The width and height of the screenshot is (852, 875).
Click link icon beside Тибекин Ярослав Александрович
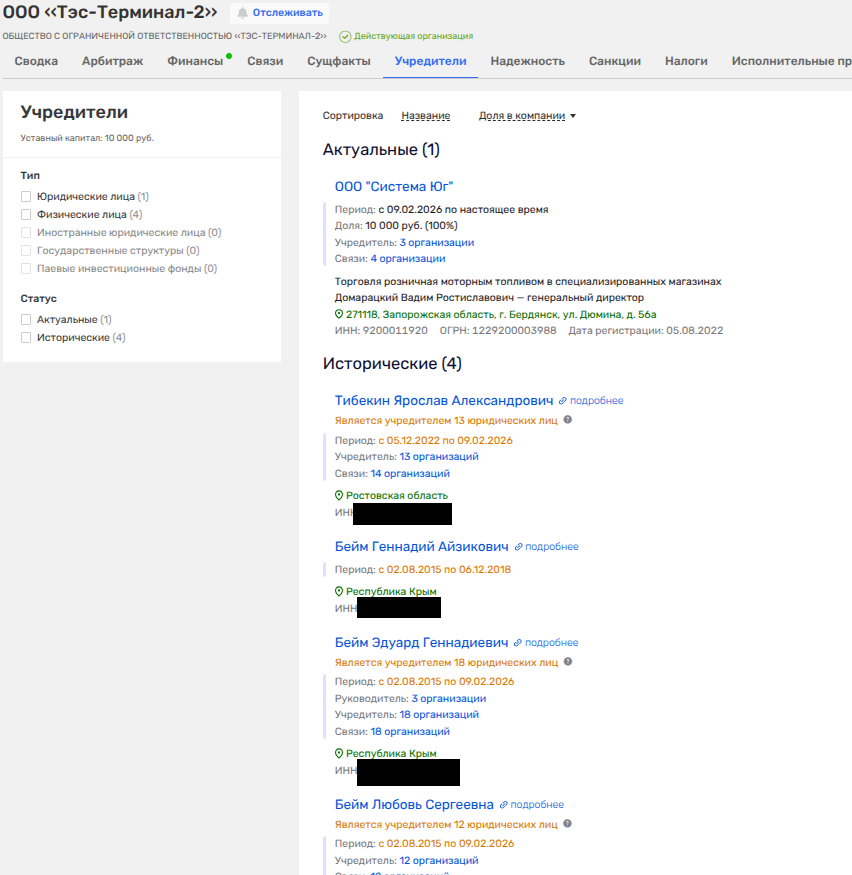pyautogui.click(x=563, y=401)
